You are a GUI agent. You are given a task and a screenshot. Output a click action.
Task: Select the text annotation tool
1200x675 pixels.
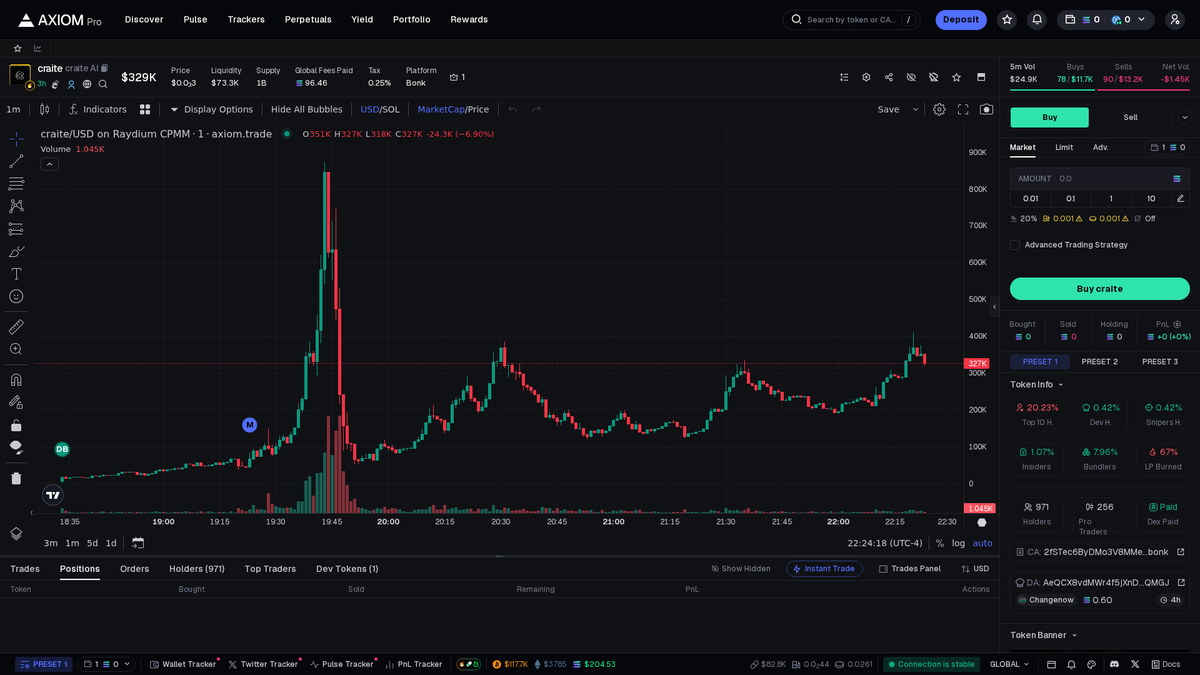pyautogui.click(x=16, y=274)
